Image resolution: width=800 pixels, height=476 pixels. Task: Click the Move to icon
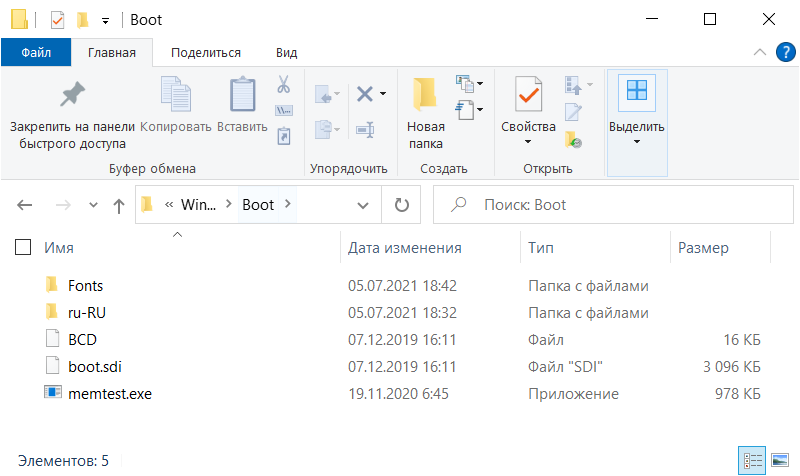pos(323,94)
